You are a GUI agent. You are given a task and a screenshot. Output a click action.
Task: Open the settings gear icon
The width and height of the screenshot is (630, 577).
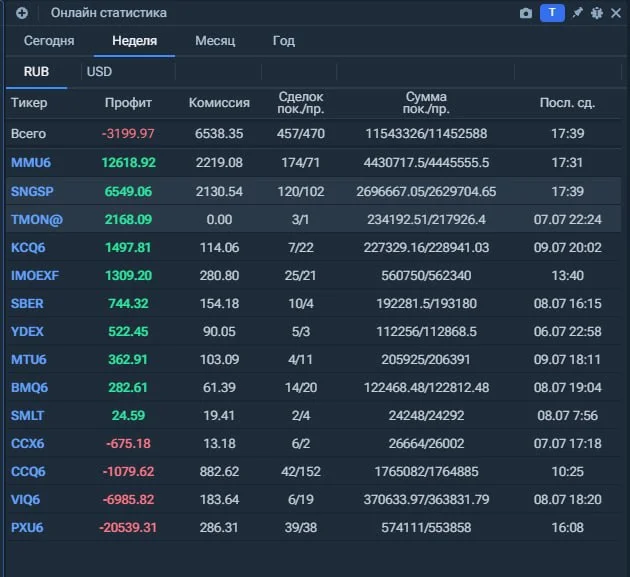pos(597,13)
